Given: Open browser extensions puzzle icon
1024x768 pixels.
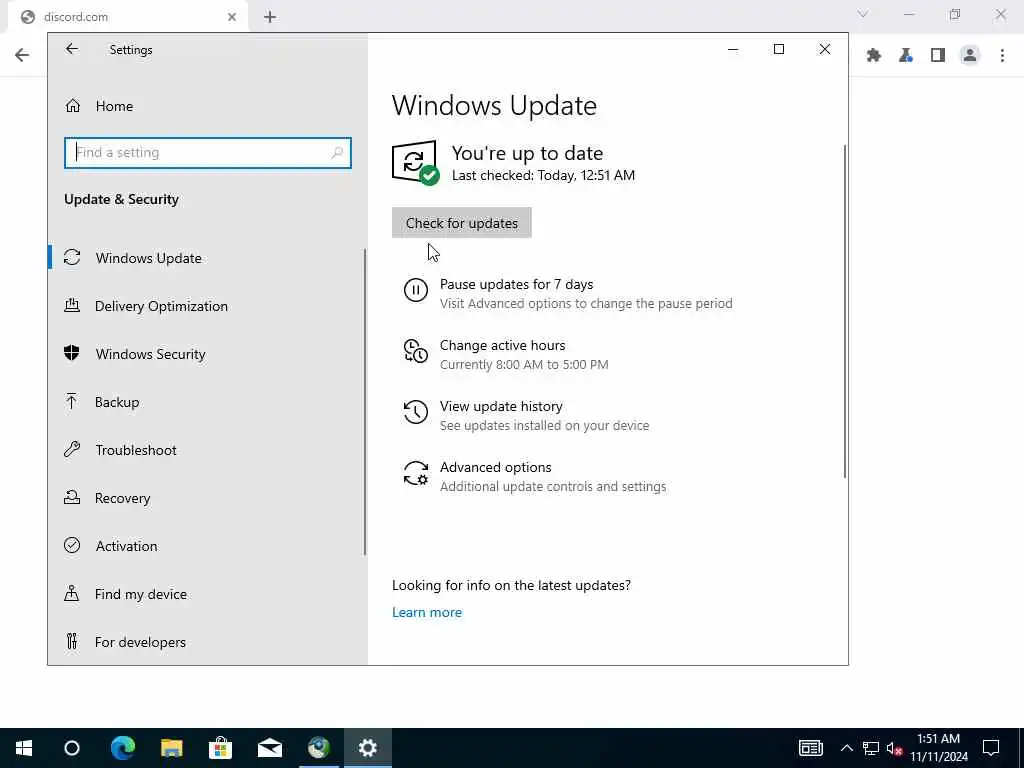Looking at the screenshot, I should pos(874,56).
